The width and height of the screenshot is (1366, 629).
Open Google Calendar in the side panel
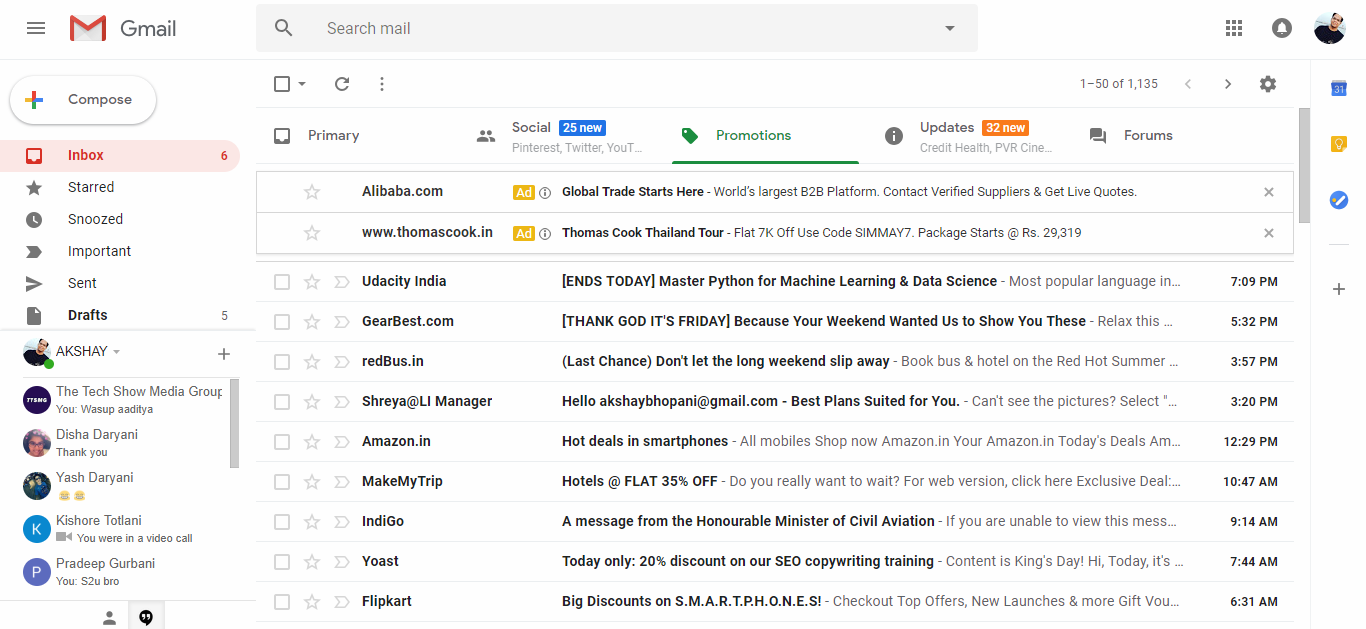coord(1339,89)
